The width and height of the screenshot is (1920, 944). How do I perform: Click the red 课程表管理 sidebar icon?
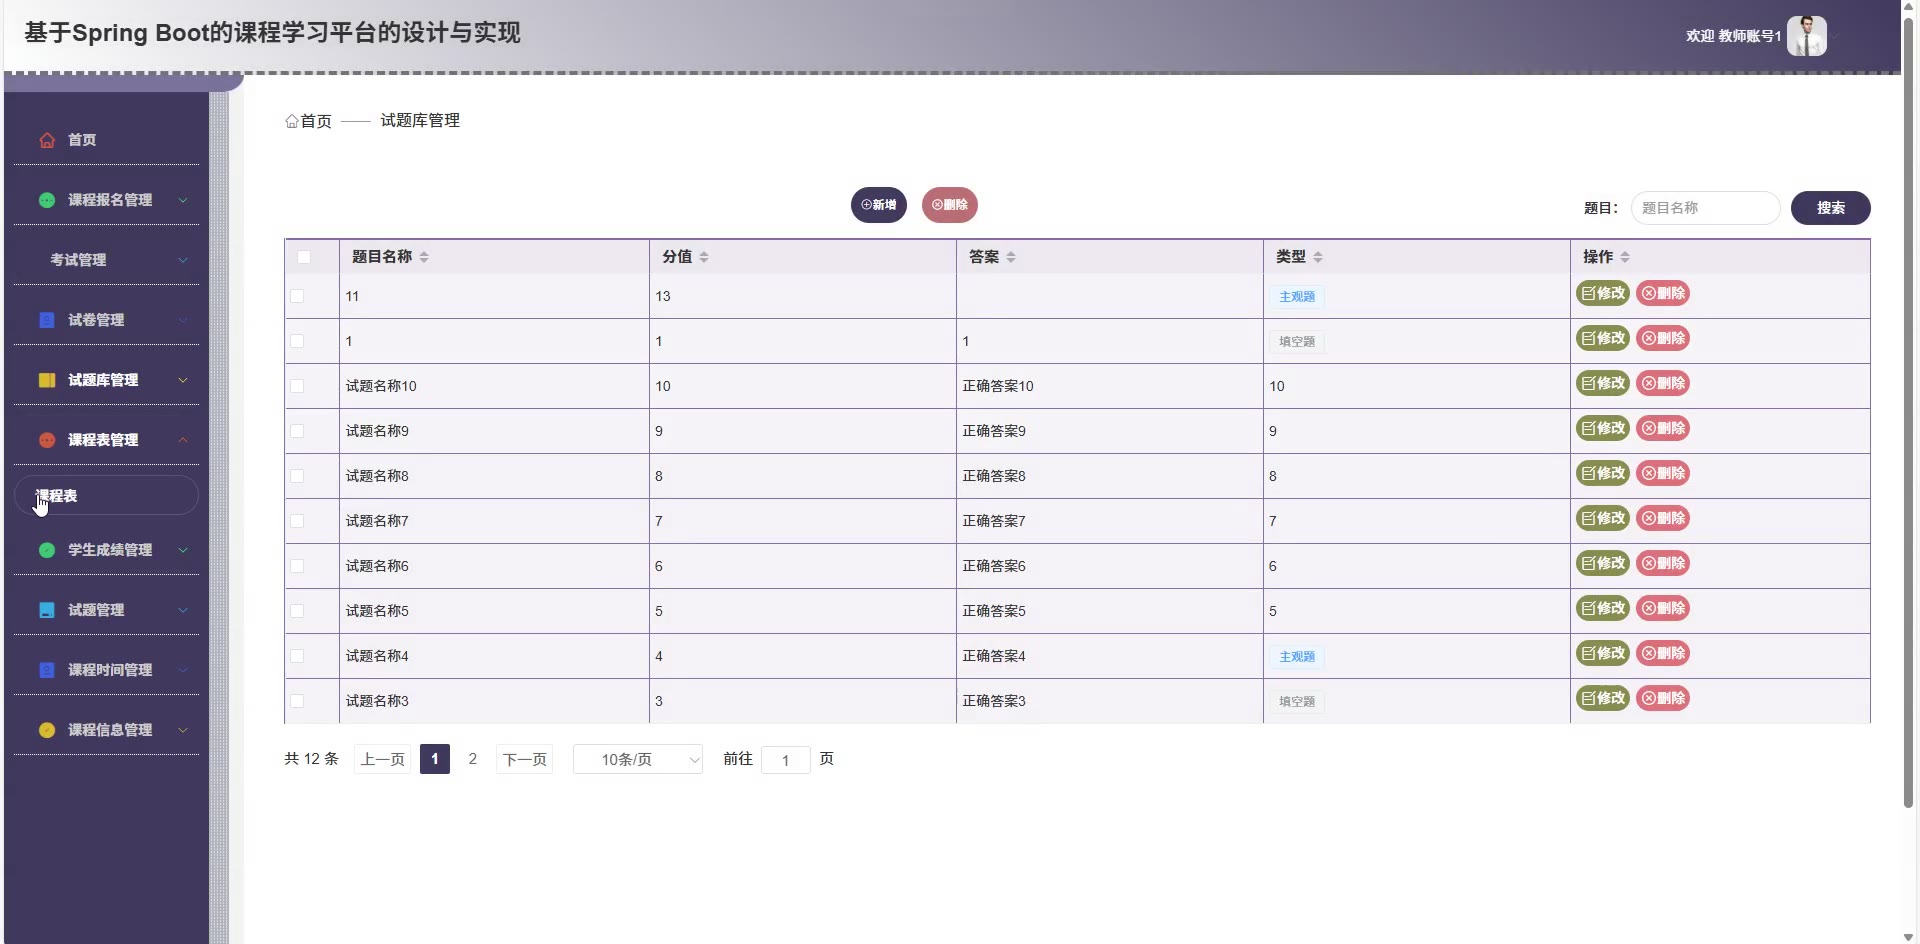click(47, 440)
